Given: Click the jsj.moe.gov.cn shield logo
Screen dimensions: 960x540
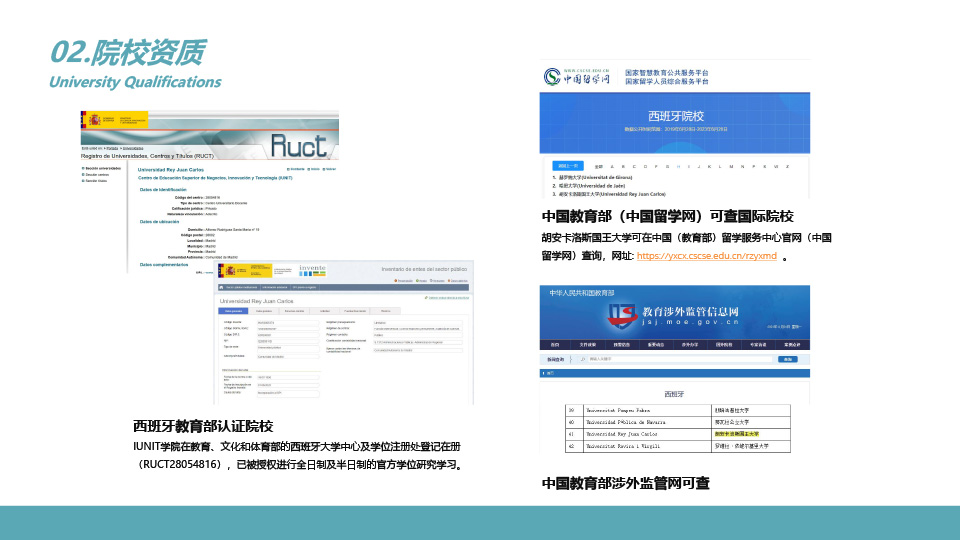Looking at the screenshot, I should point(624,316).
